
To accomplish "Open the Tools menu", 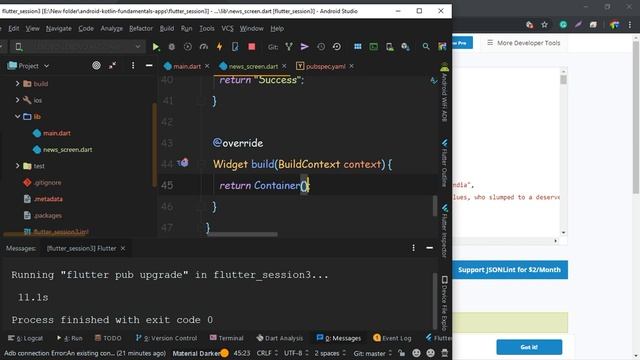I will [207, 29].
